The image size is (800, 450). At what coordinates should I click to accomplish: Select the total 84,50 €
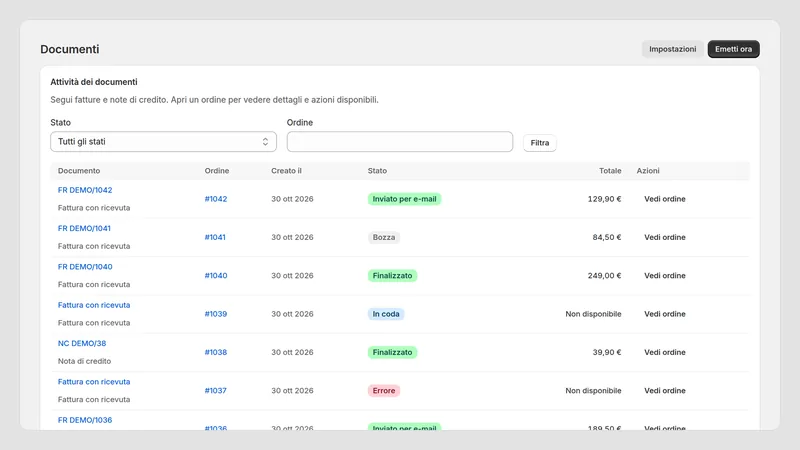coord(607,237)
